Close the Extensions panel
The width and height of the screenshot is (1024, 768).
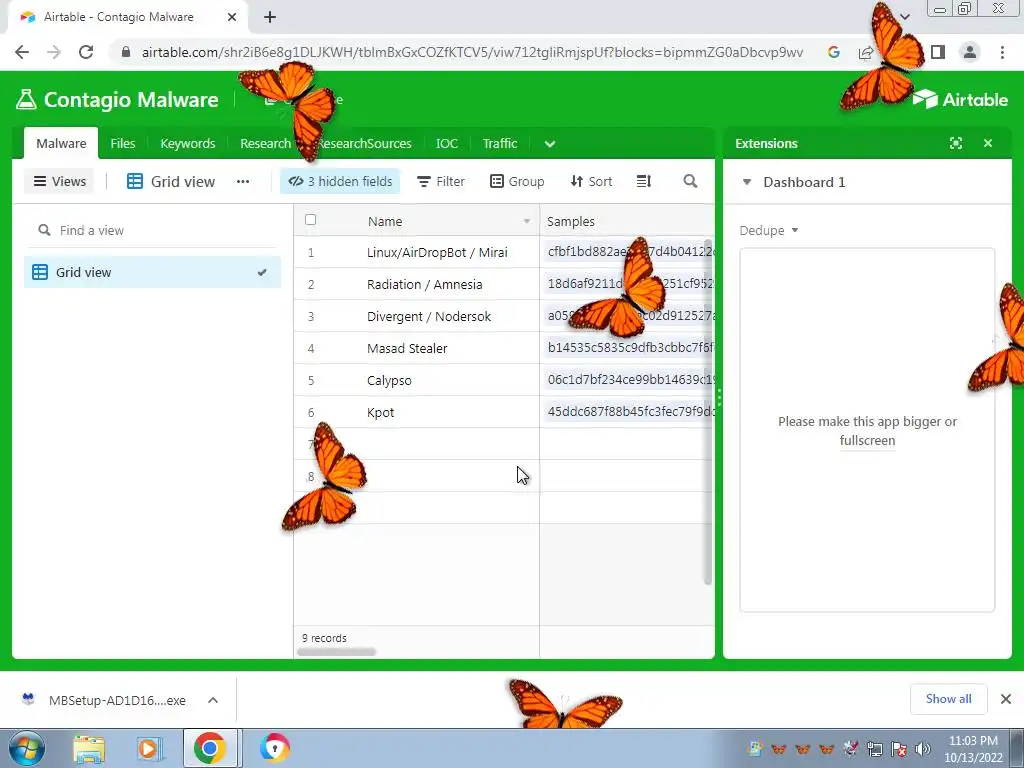coord(988,143)
